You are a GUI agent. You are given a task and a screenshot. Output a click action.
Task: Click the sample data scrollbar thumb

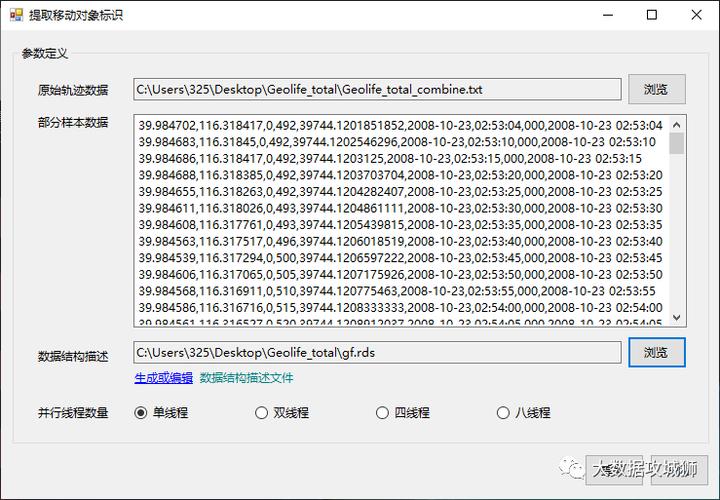click(x=676, y=143)
